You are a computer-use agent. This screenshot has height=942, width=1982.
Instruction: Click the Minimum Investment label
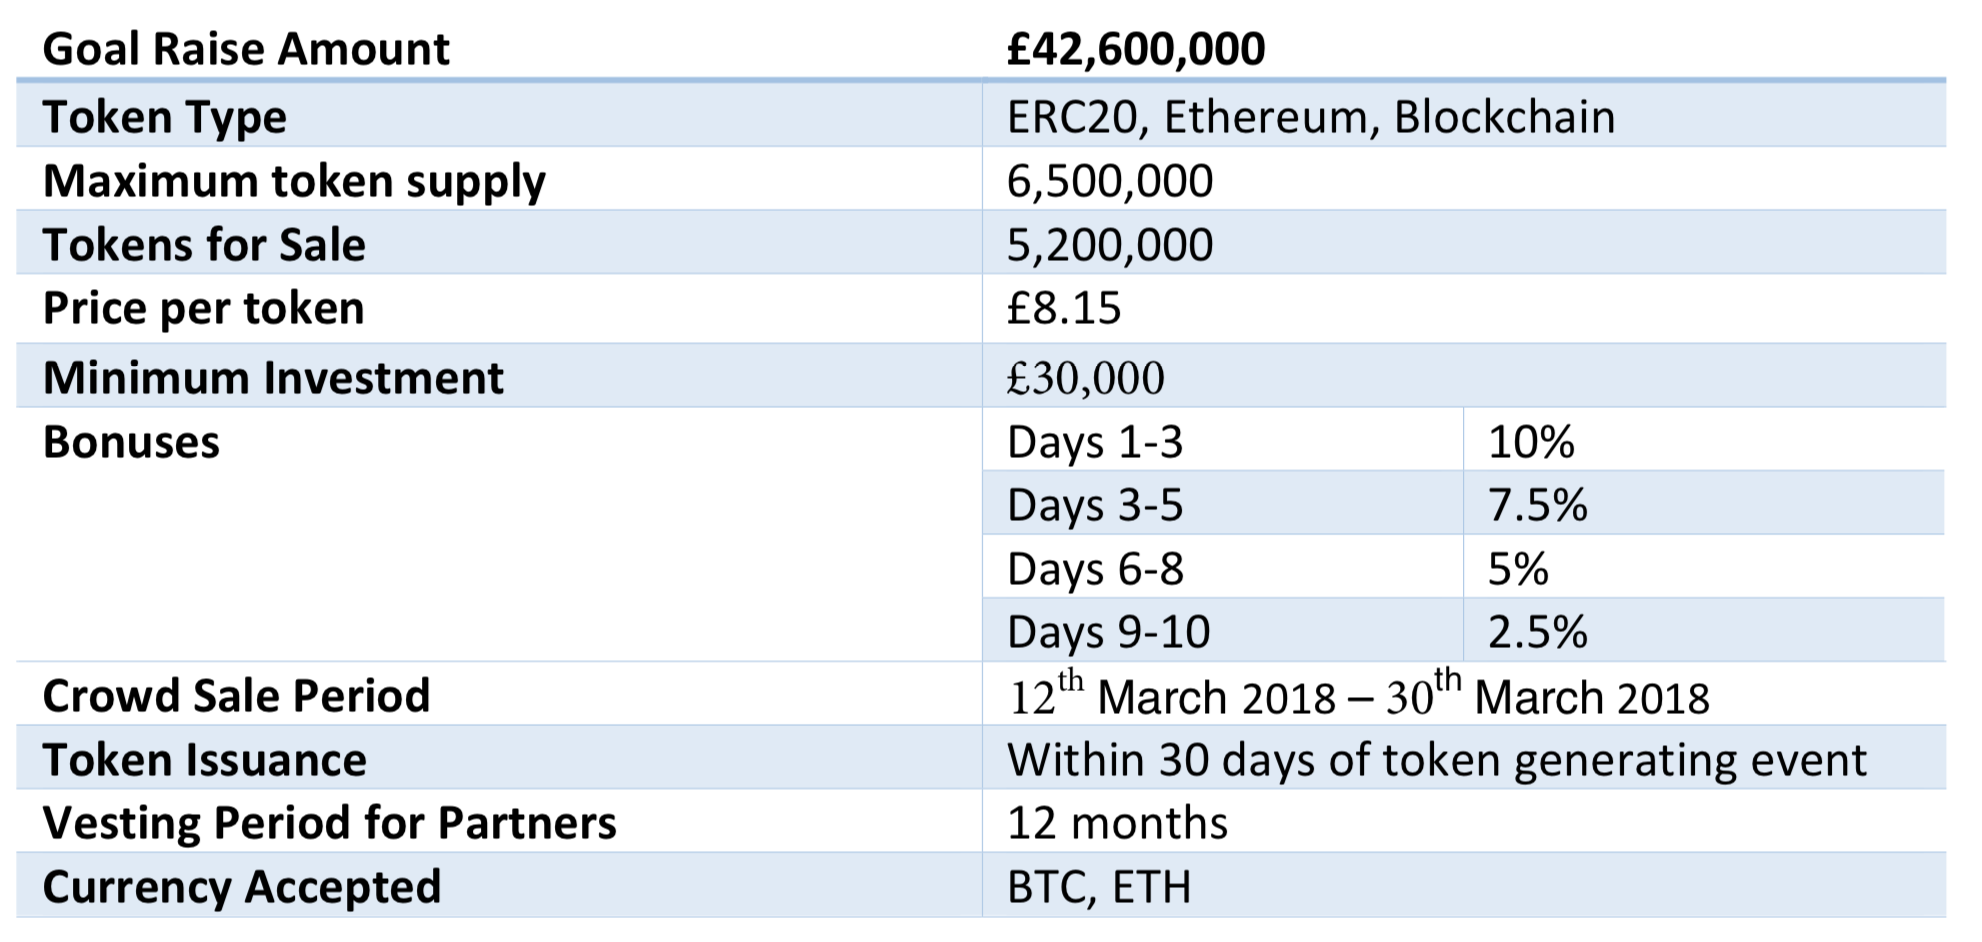click(273, 378)
